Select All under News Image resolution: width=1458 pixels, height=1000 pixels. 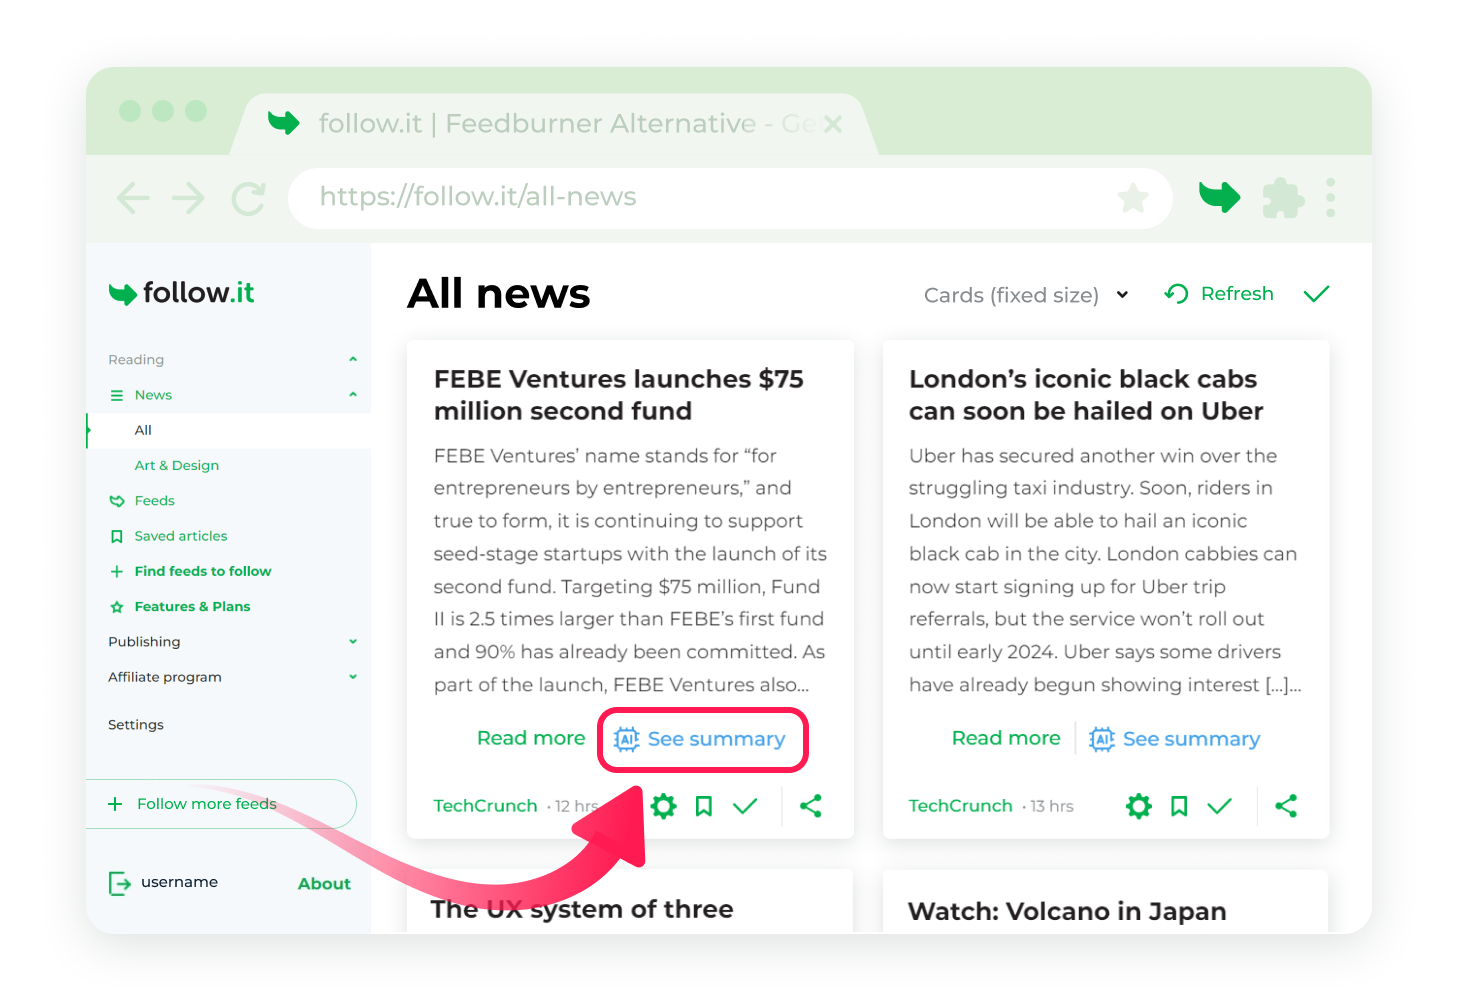(x=143, y=430)
